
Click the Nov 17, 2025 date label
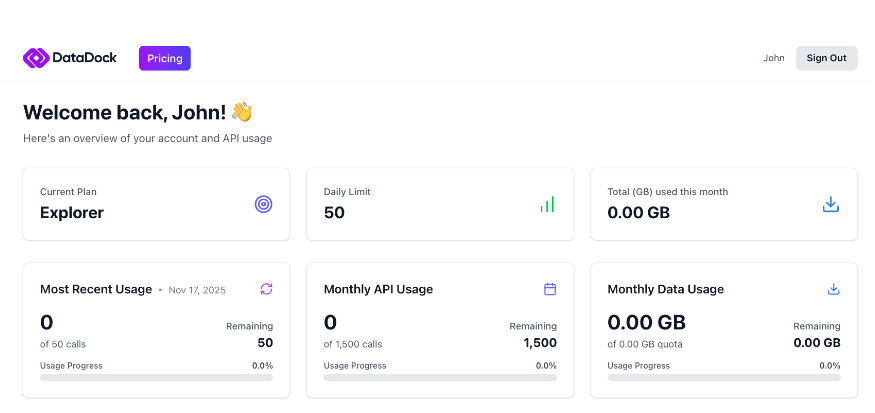[197, 290]
